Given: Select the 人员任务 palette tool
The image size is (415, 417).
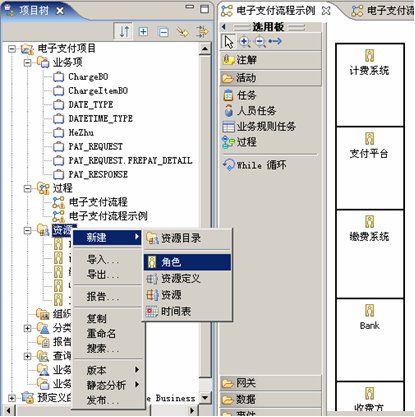Looking at the screenshot, I should pos(249,111).
